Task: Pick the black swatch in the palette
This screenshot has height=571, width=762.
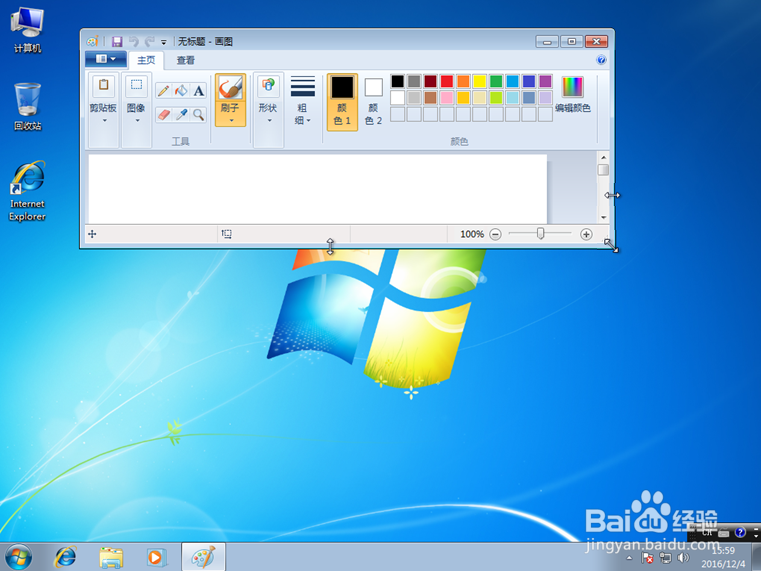Action: (398, 81)
